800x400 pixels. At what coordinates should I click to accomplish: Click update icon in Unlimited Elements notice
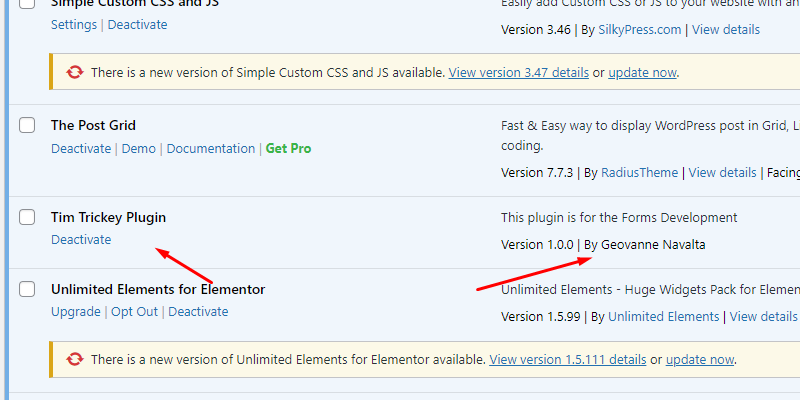pyautogui.click(x=74, y=359)
